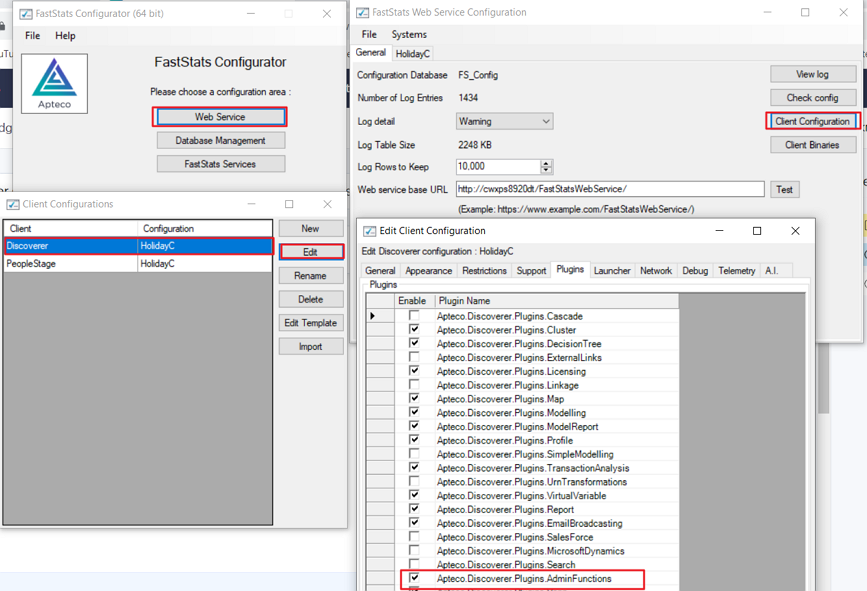The image size is (867, 591).
Task: Open the Systems menu
Action: (409, 34)
